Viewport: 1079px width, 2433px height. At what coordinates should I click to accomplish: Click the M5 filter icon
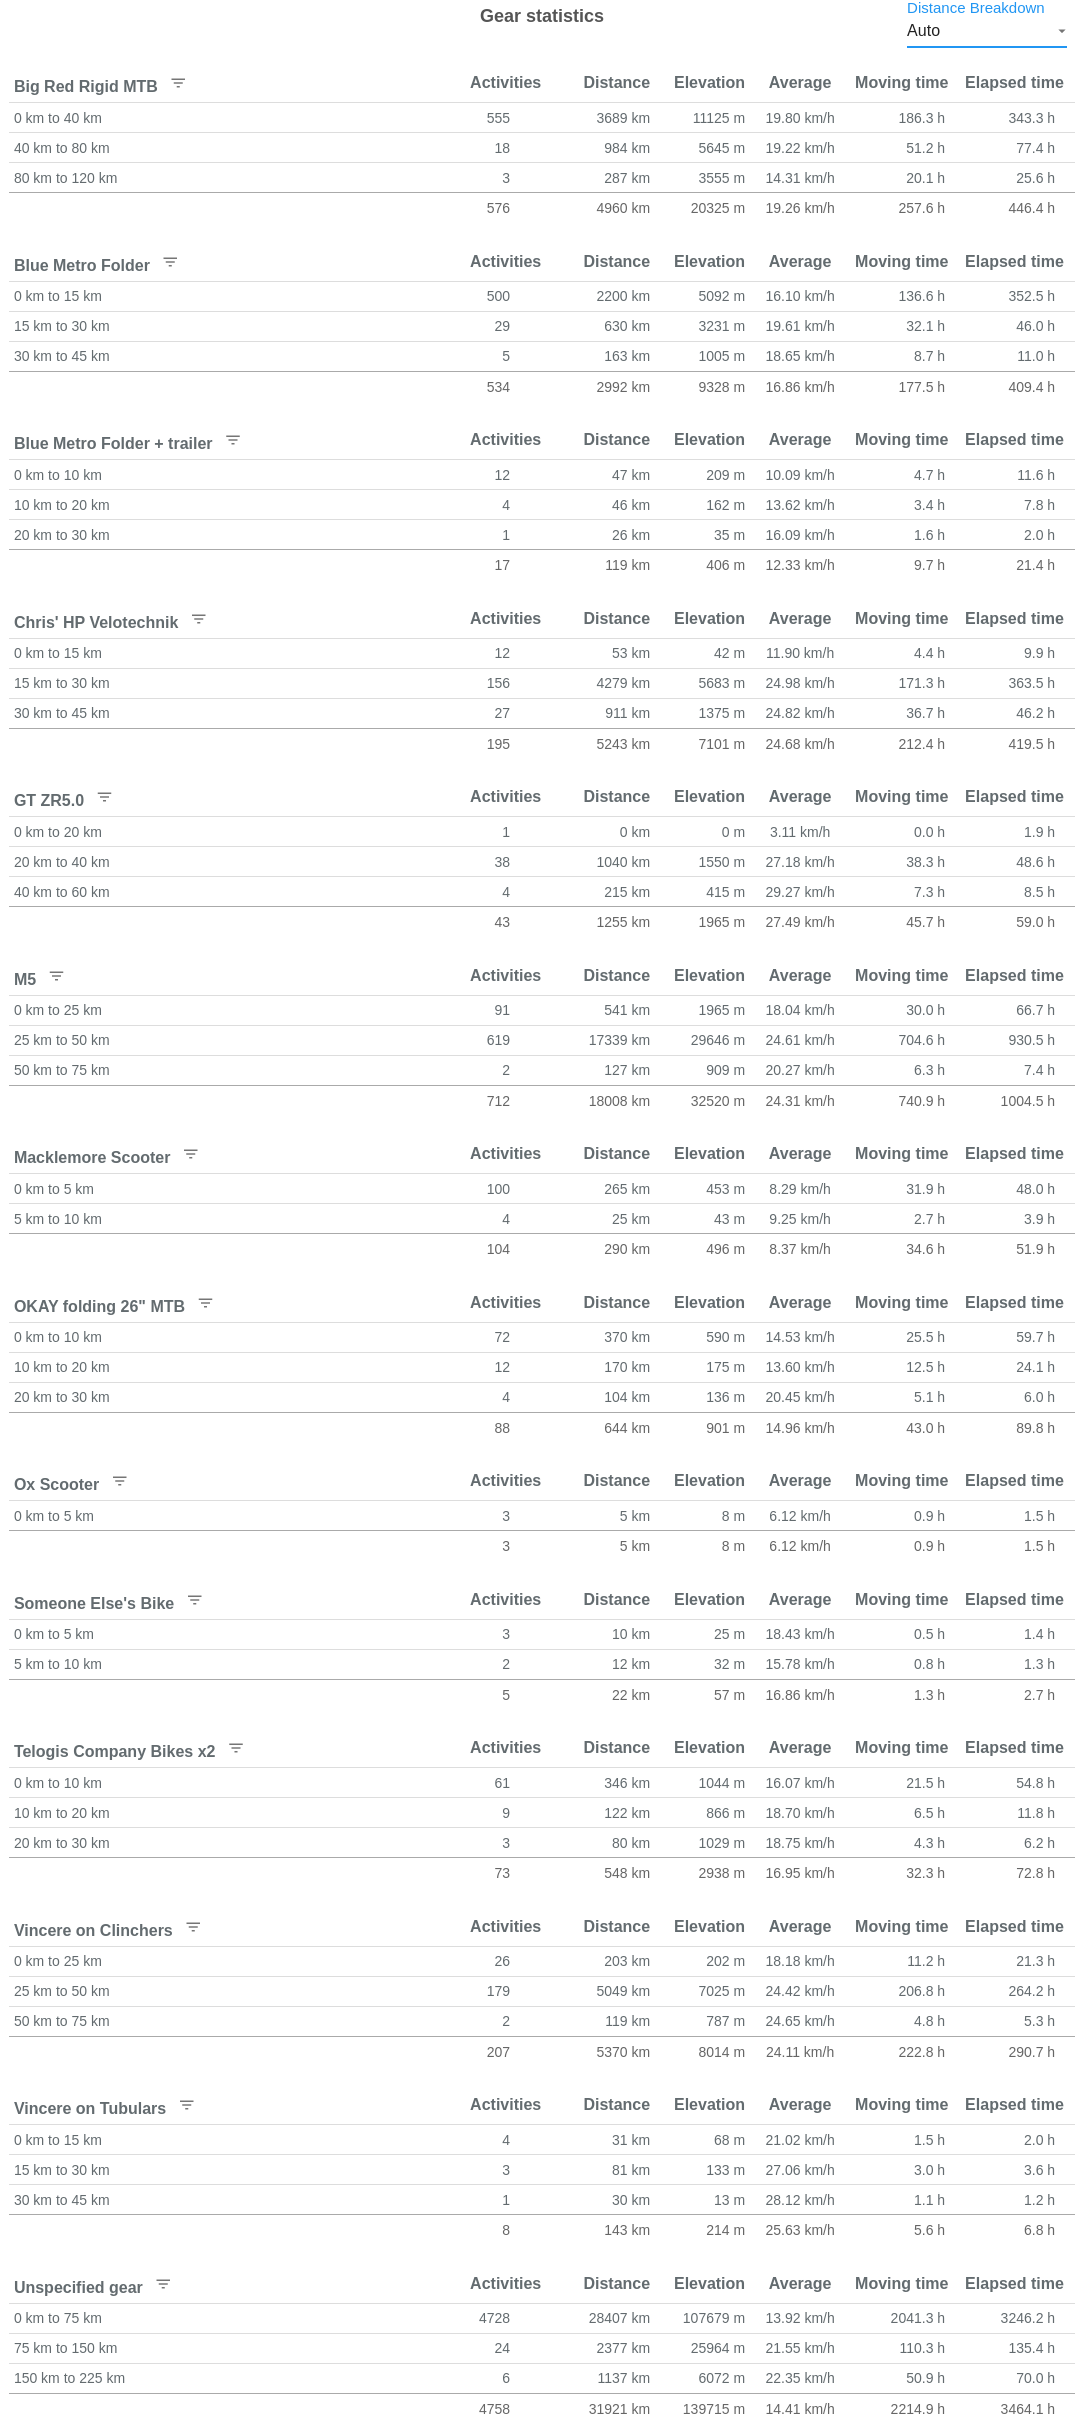(x=56, y=976)
